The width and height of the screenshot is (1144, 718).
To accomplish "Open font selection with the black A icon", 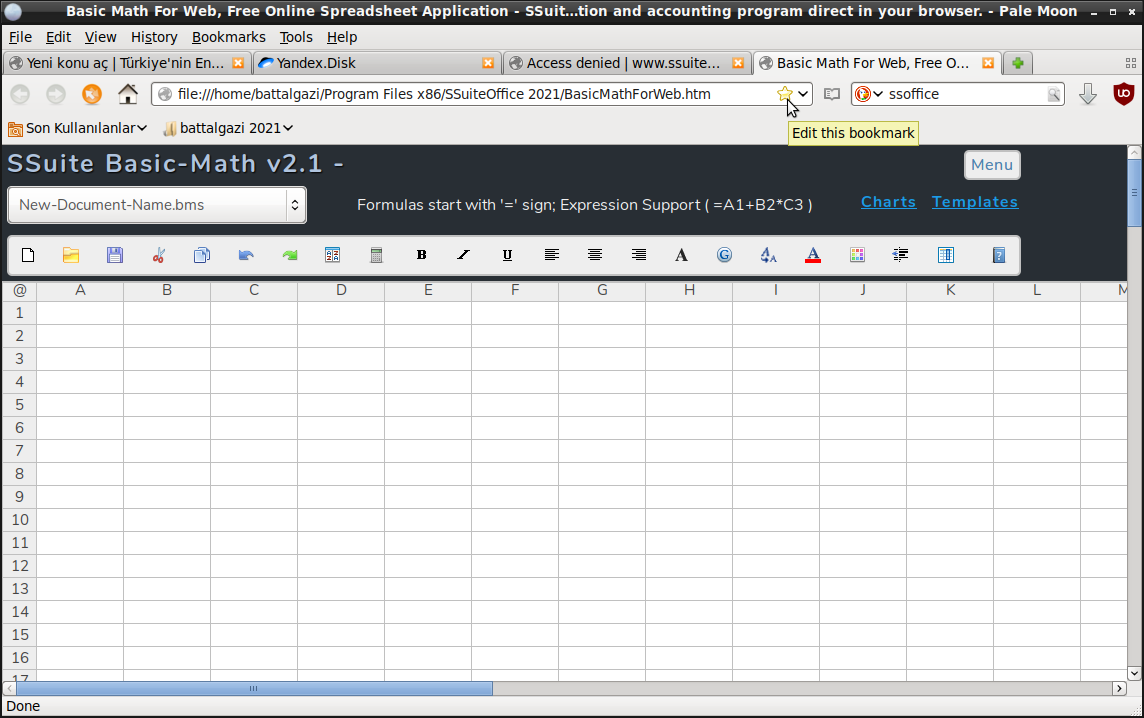I will (681, 255).
